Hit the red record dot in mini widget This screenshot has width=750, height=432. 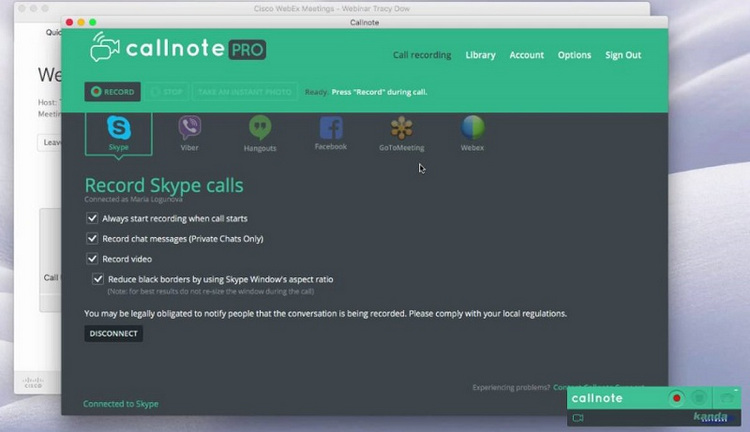(x=676, y=398)
